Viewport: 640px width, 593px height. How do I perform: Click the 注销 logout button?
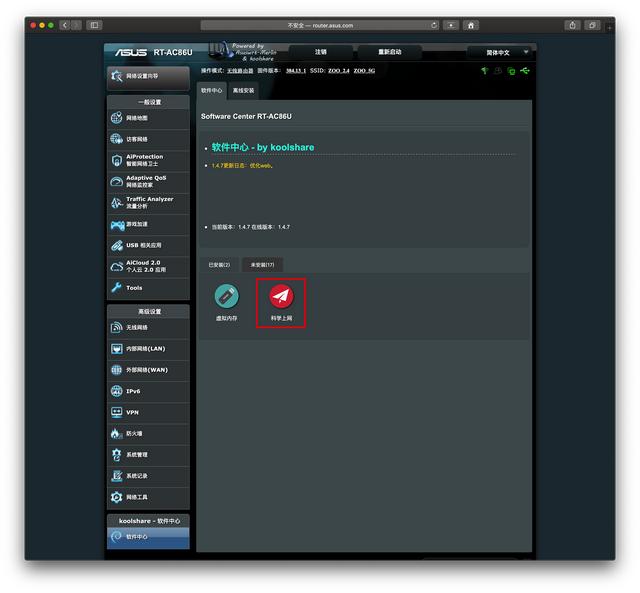click(321, 52)
